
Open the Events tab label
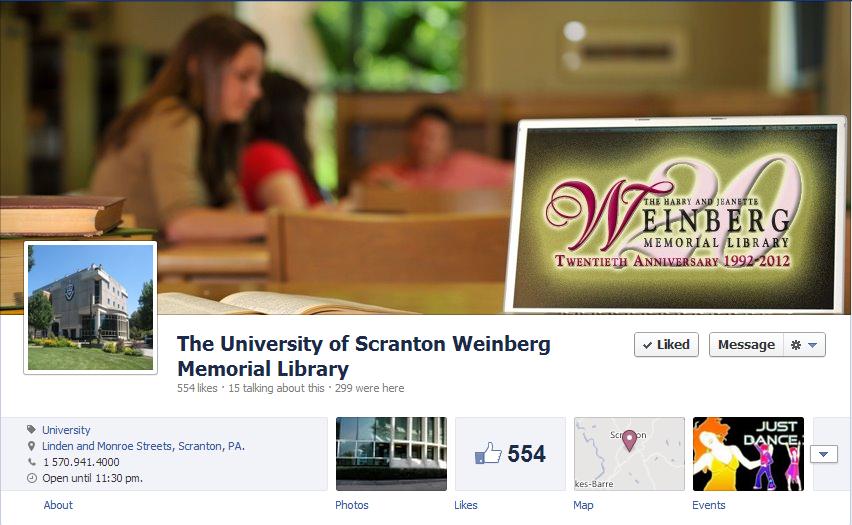click(x=709, y=505)
